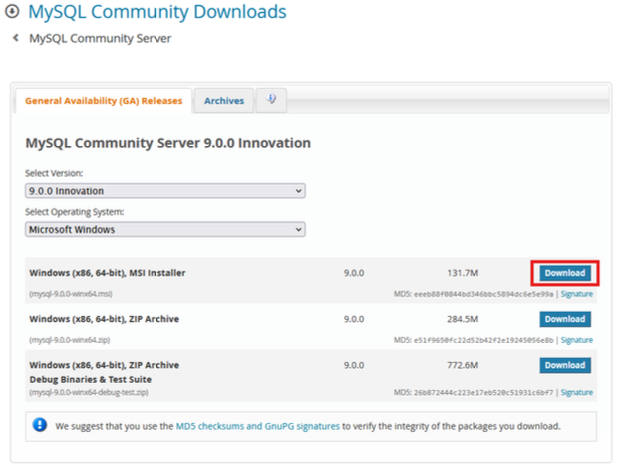Open the Select Version dropdown
The width and height of the screenshot is (617, 467).
pyautogui.click(x=165, y=191)
